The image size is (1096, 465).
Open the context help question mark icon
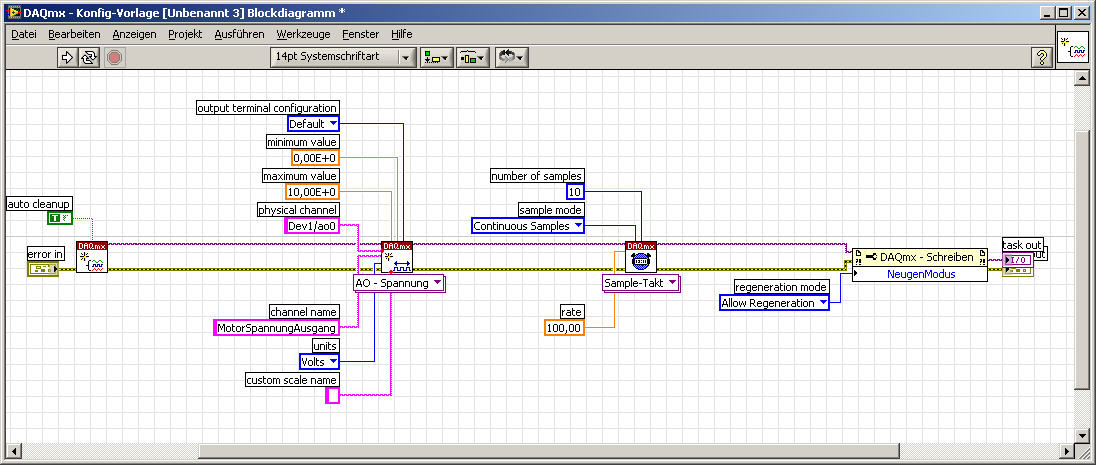1041,57
